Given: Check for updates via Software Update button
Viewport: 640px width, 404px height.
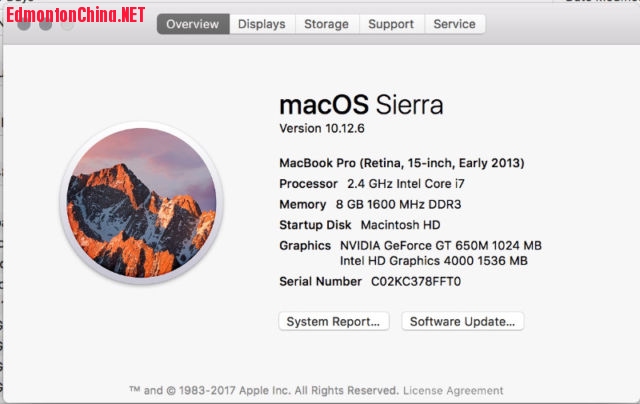Looking at the screenshot, I should click(x=462, y=321).
